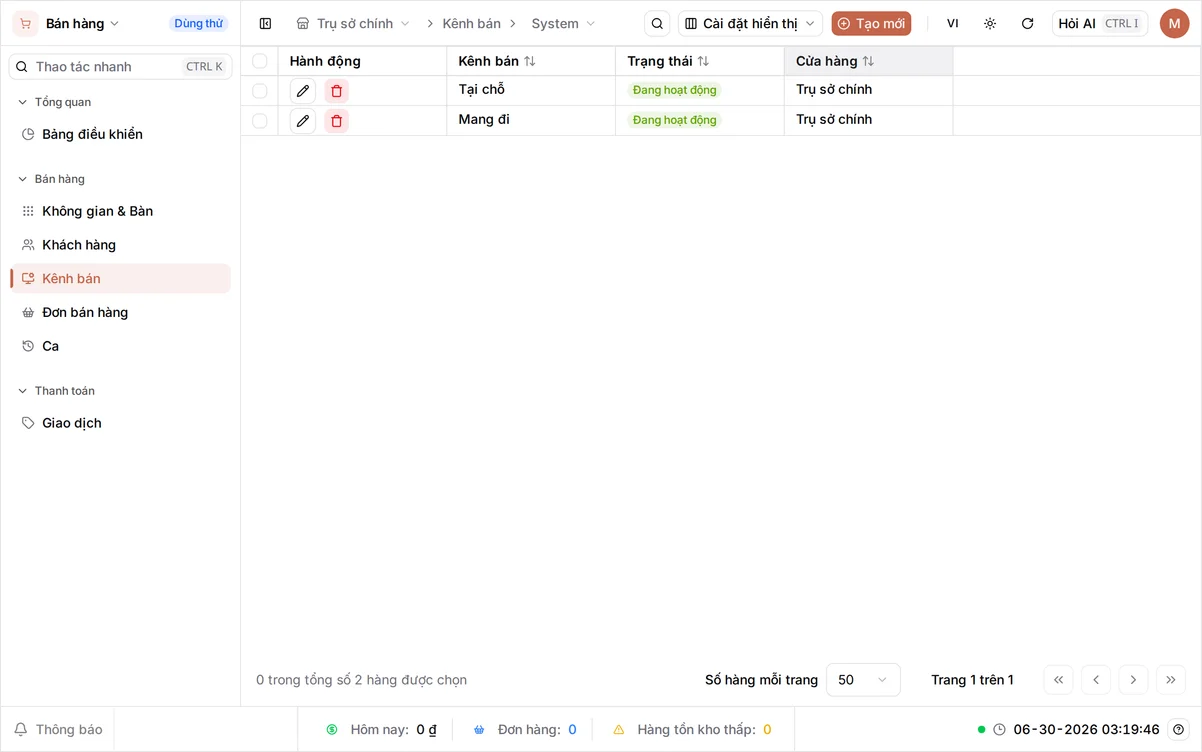Go to the previous page

(1096, 680)
